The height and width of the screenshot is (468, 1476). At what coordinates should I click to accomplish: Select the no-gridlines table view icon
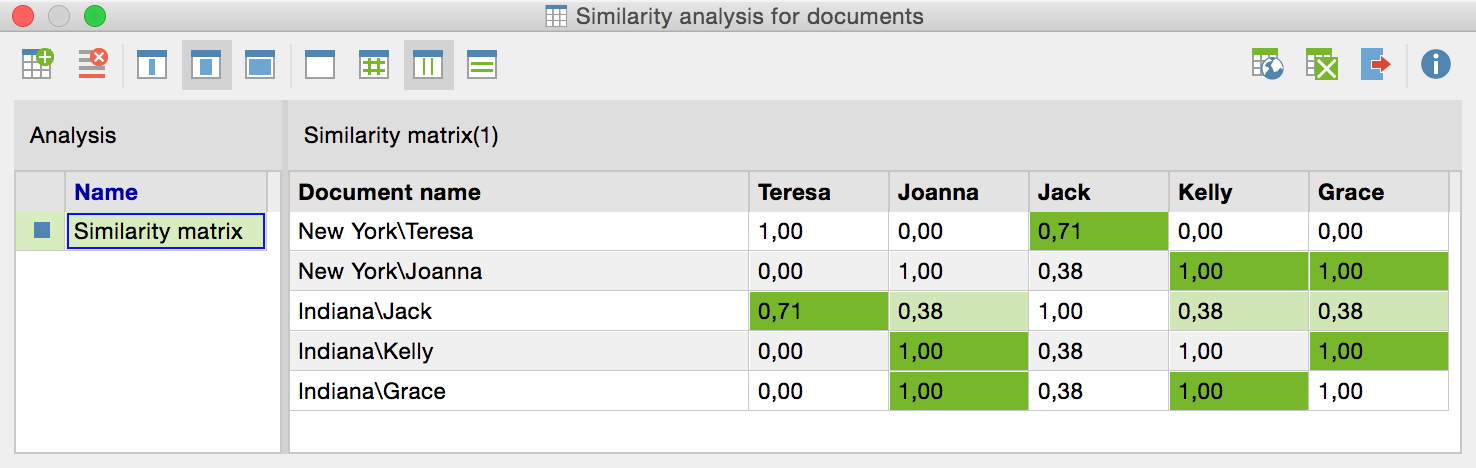(x=320, y=65)
